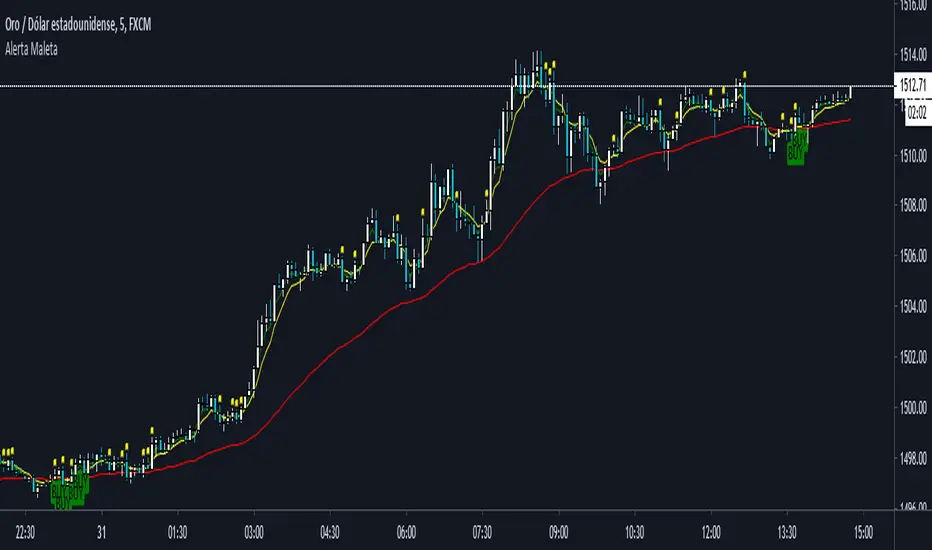This screenshot has height=550, width=932.
Task: Click the 1510.00 price axis label
Action: [x=910, y=155]
